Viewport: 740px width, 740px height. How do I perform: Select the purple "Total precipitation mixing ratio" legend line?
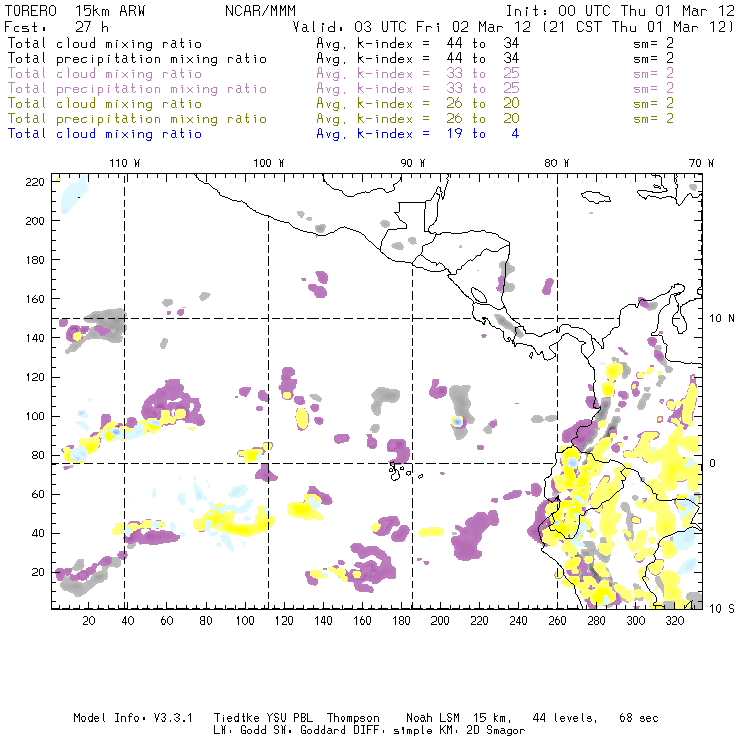[x=137, y=89]
